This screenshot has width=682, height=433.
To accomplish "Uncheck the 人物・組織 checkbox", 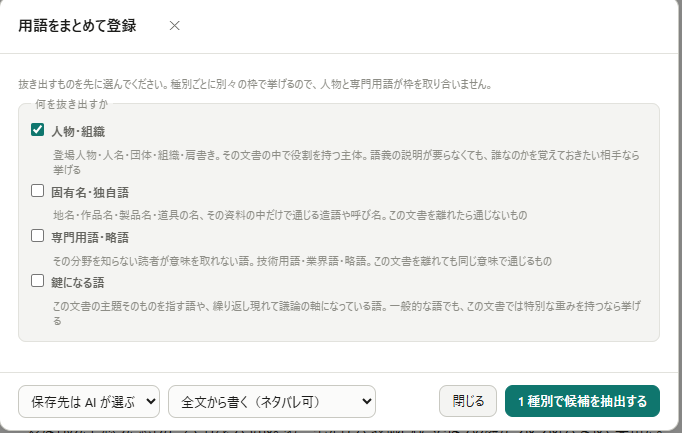I will click(x=37, y=130).
